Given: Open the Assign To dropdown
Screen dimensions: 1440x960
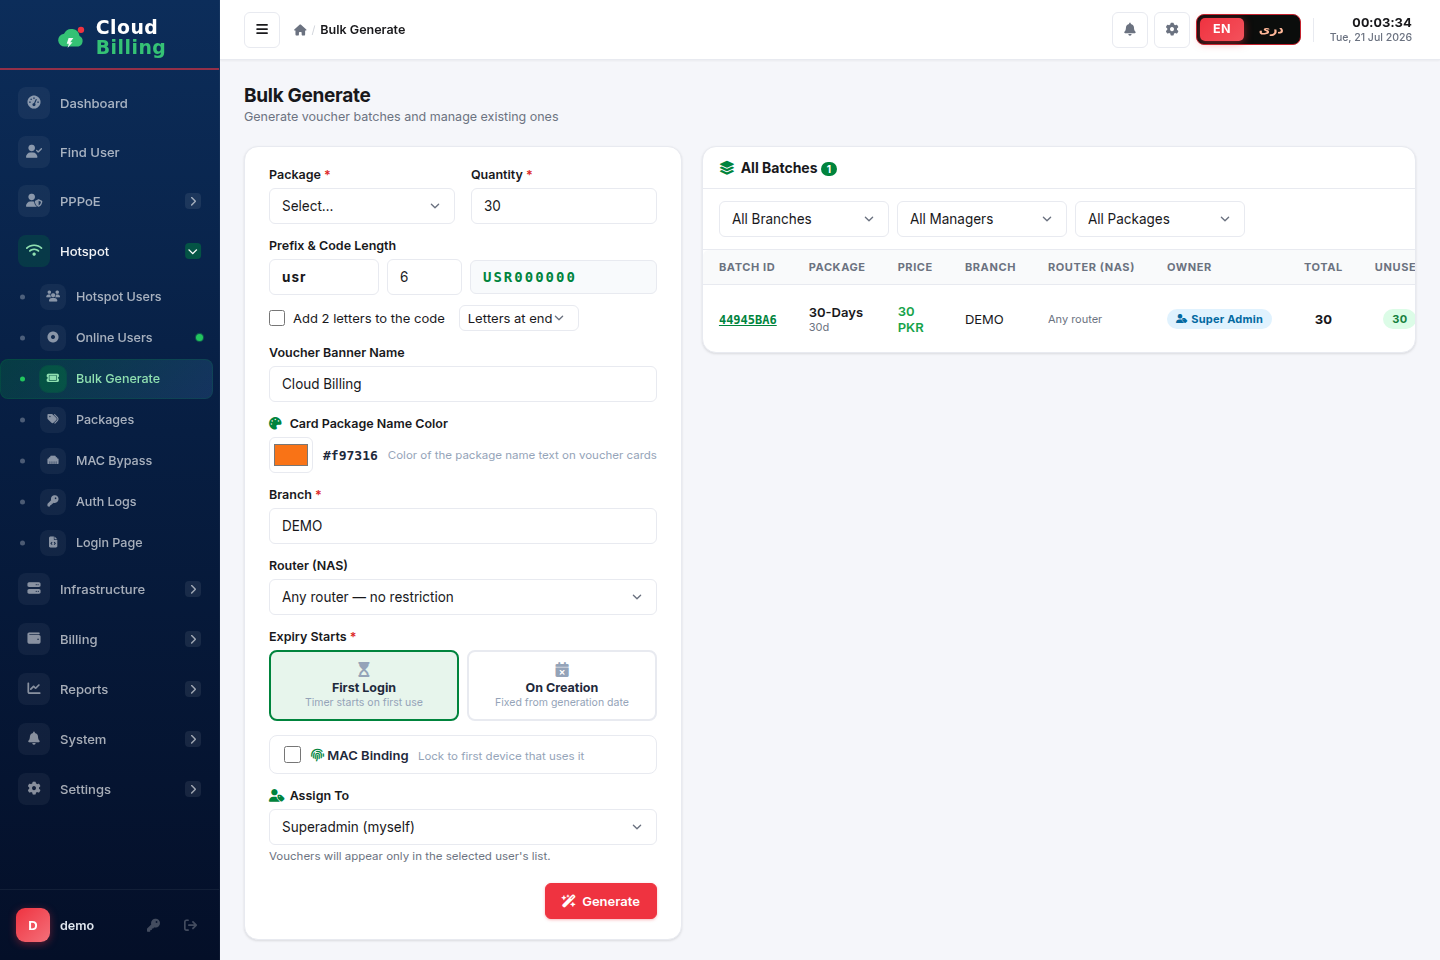Looking at the screenshot, I should pyautogui.click(x=463, y=827).
